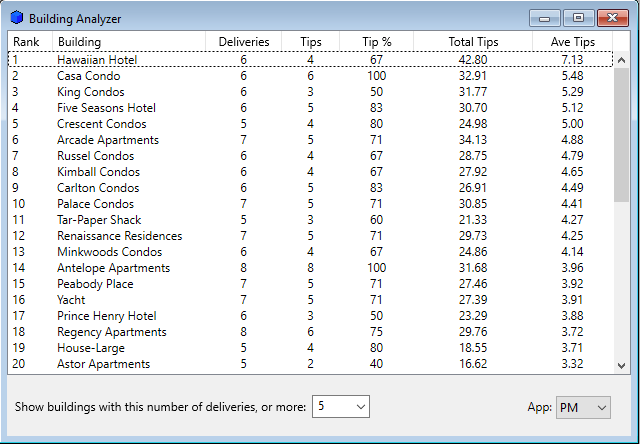This screenshot has height=444, width=640.
Task: Click the scrollbar up arrow
Action: click(x=621, y=60)
